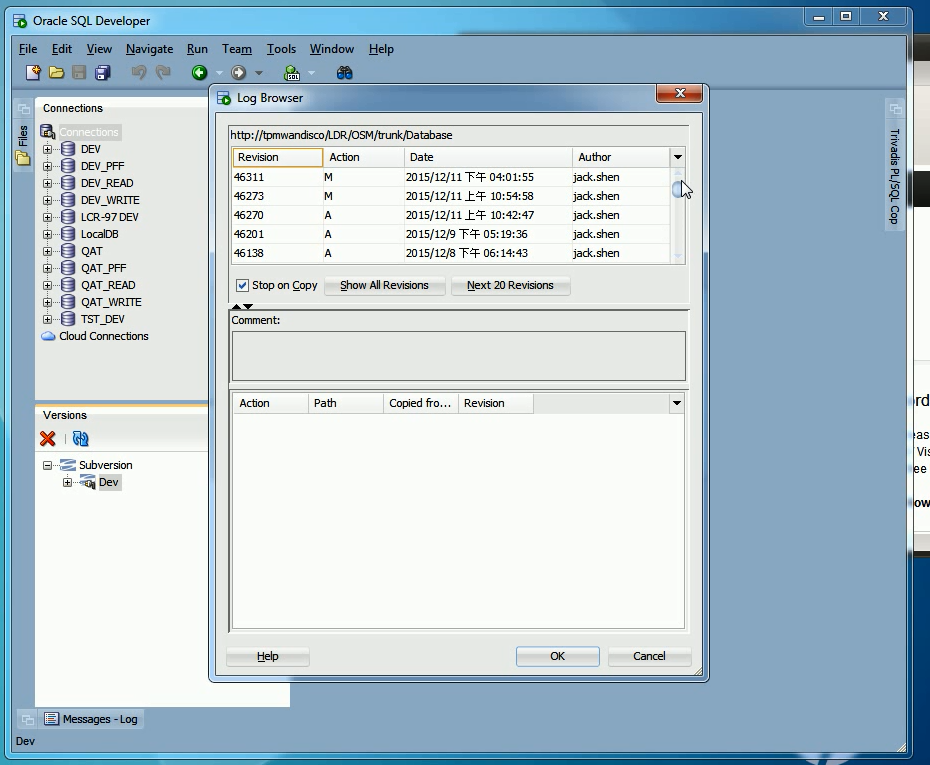
Task: Select the Connections root node icon
Action: 47,132
